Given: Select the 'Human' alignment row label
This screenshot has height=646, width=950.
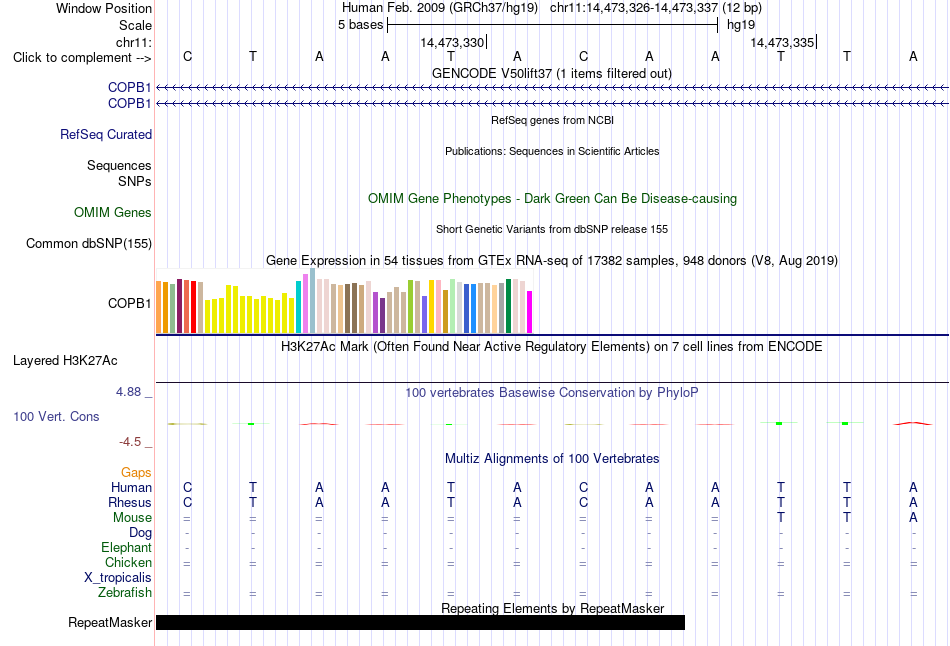Looking at the screenshot, I should pyautogui.click(x=131, y=487).
